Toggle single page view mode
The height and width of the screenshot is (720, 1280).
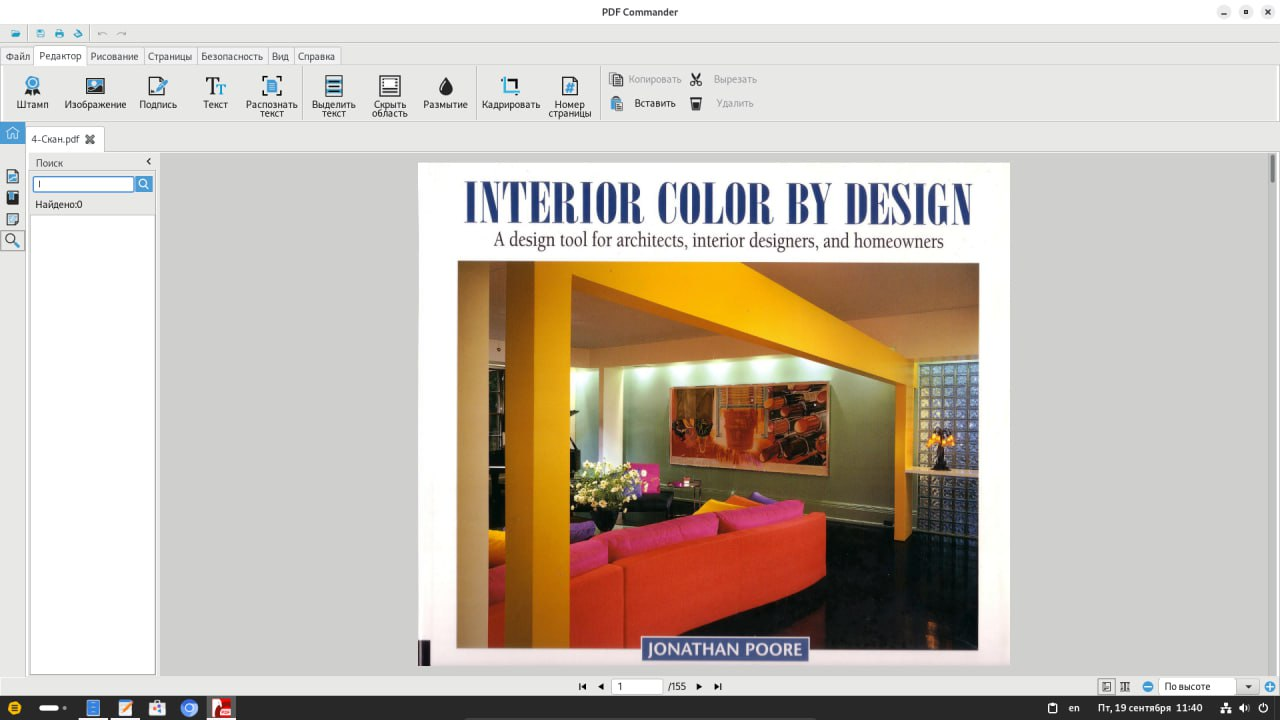point(1107,687)
